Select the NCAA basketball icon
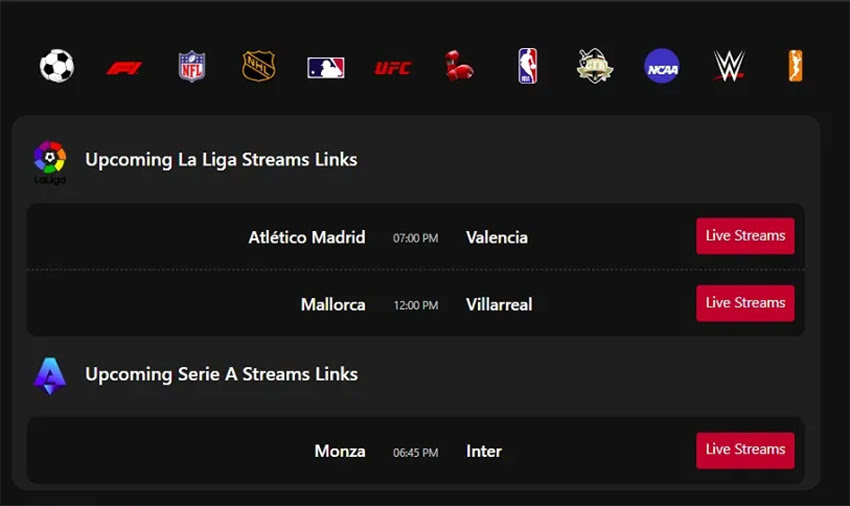This screenshot has width=850, height=506. coord(662,66)
